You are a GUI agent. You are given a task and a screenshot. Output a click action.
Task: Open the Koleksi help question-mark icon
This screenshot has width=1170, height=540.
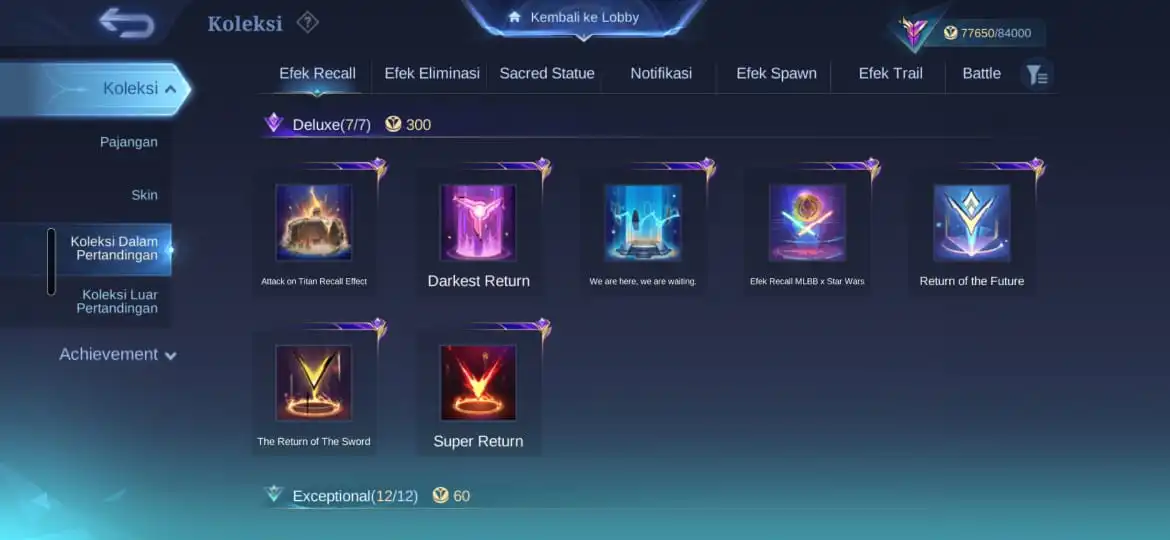(x=307, y=22)
